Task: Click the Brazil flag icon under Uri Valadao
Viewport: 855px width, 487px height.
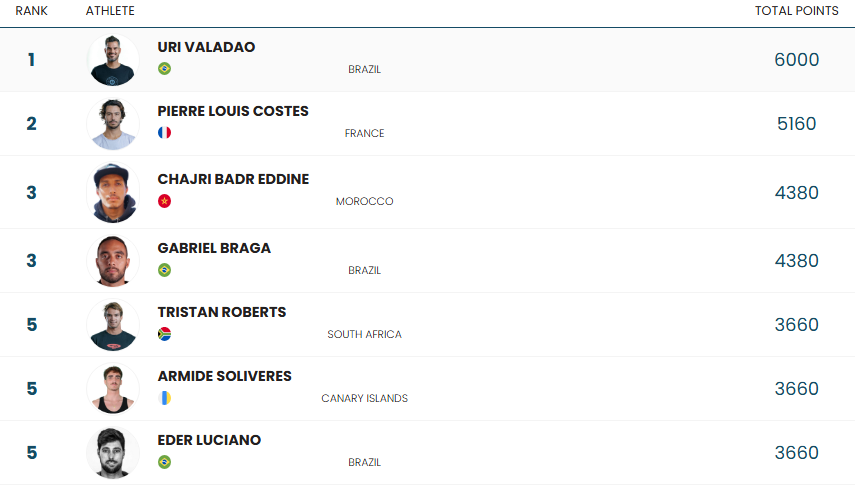Action: coord(164,69)
